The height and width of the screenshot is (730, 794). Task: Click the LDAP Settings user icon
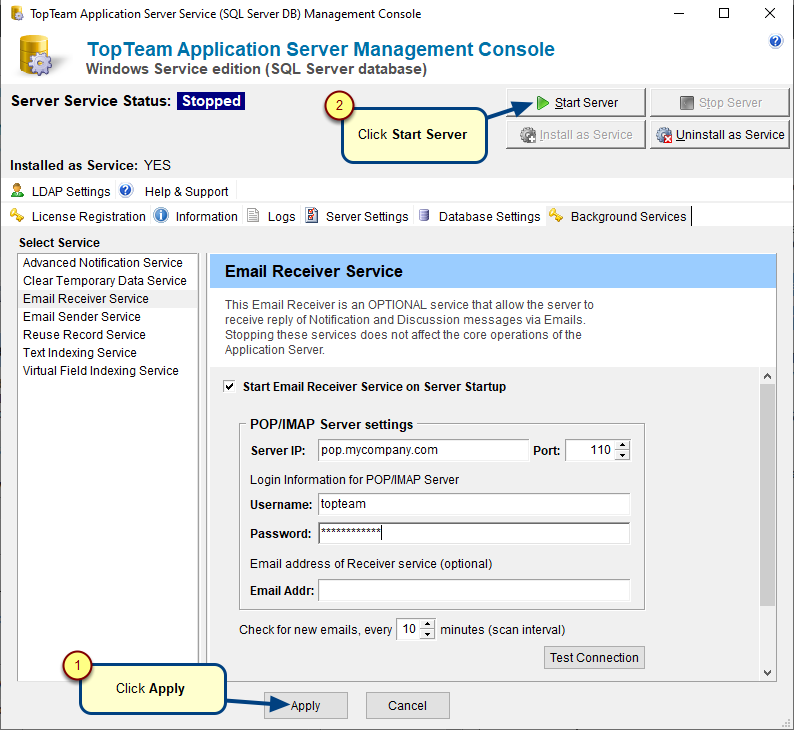point(17,191)
